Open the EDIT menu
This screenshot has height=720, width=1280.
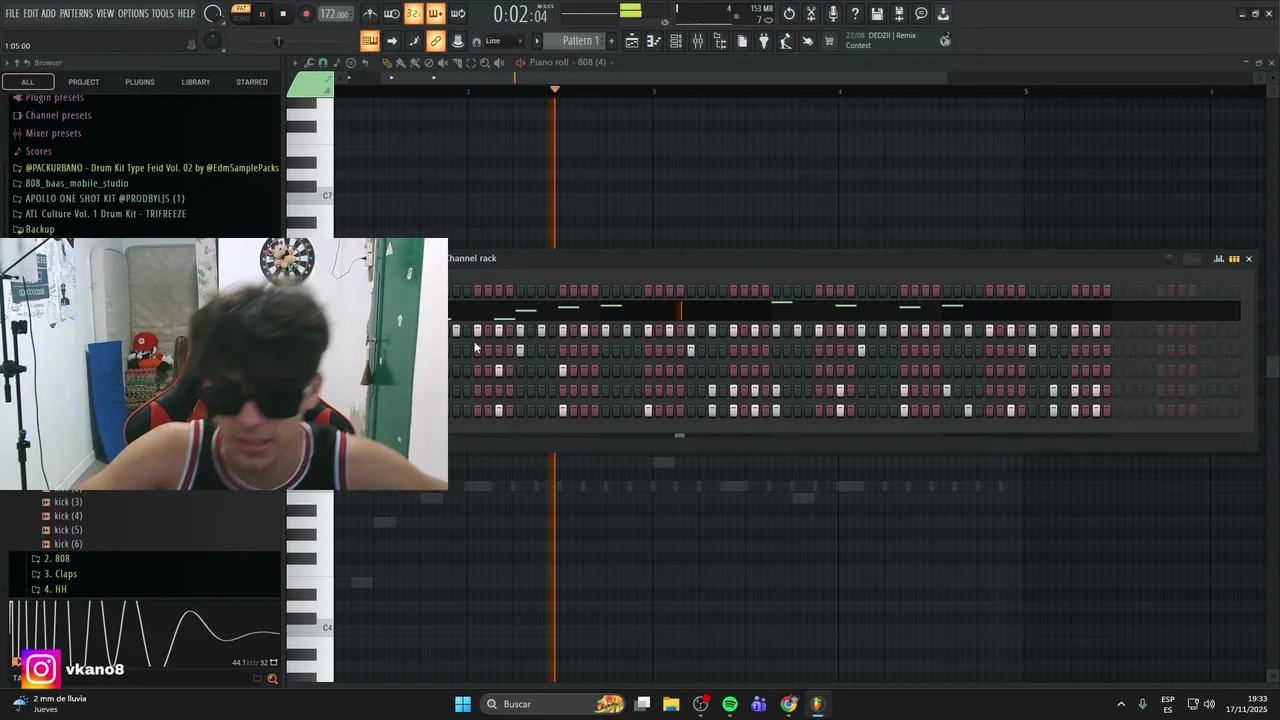31,14
